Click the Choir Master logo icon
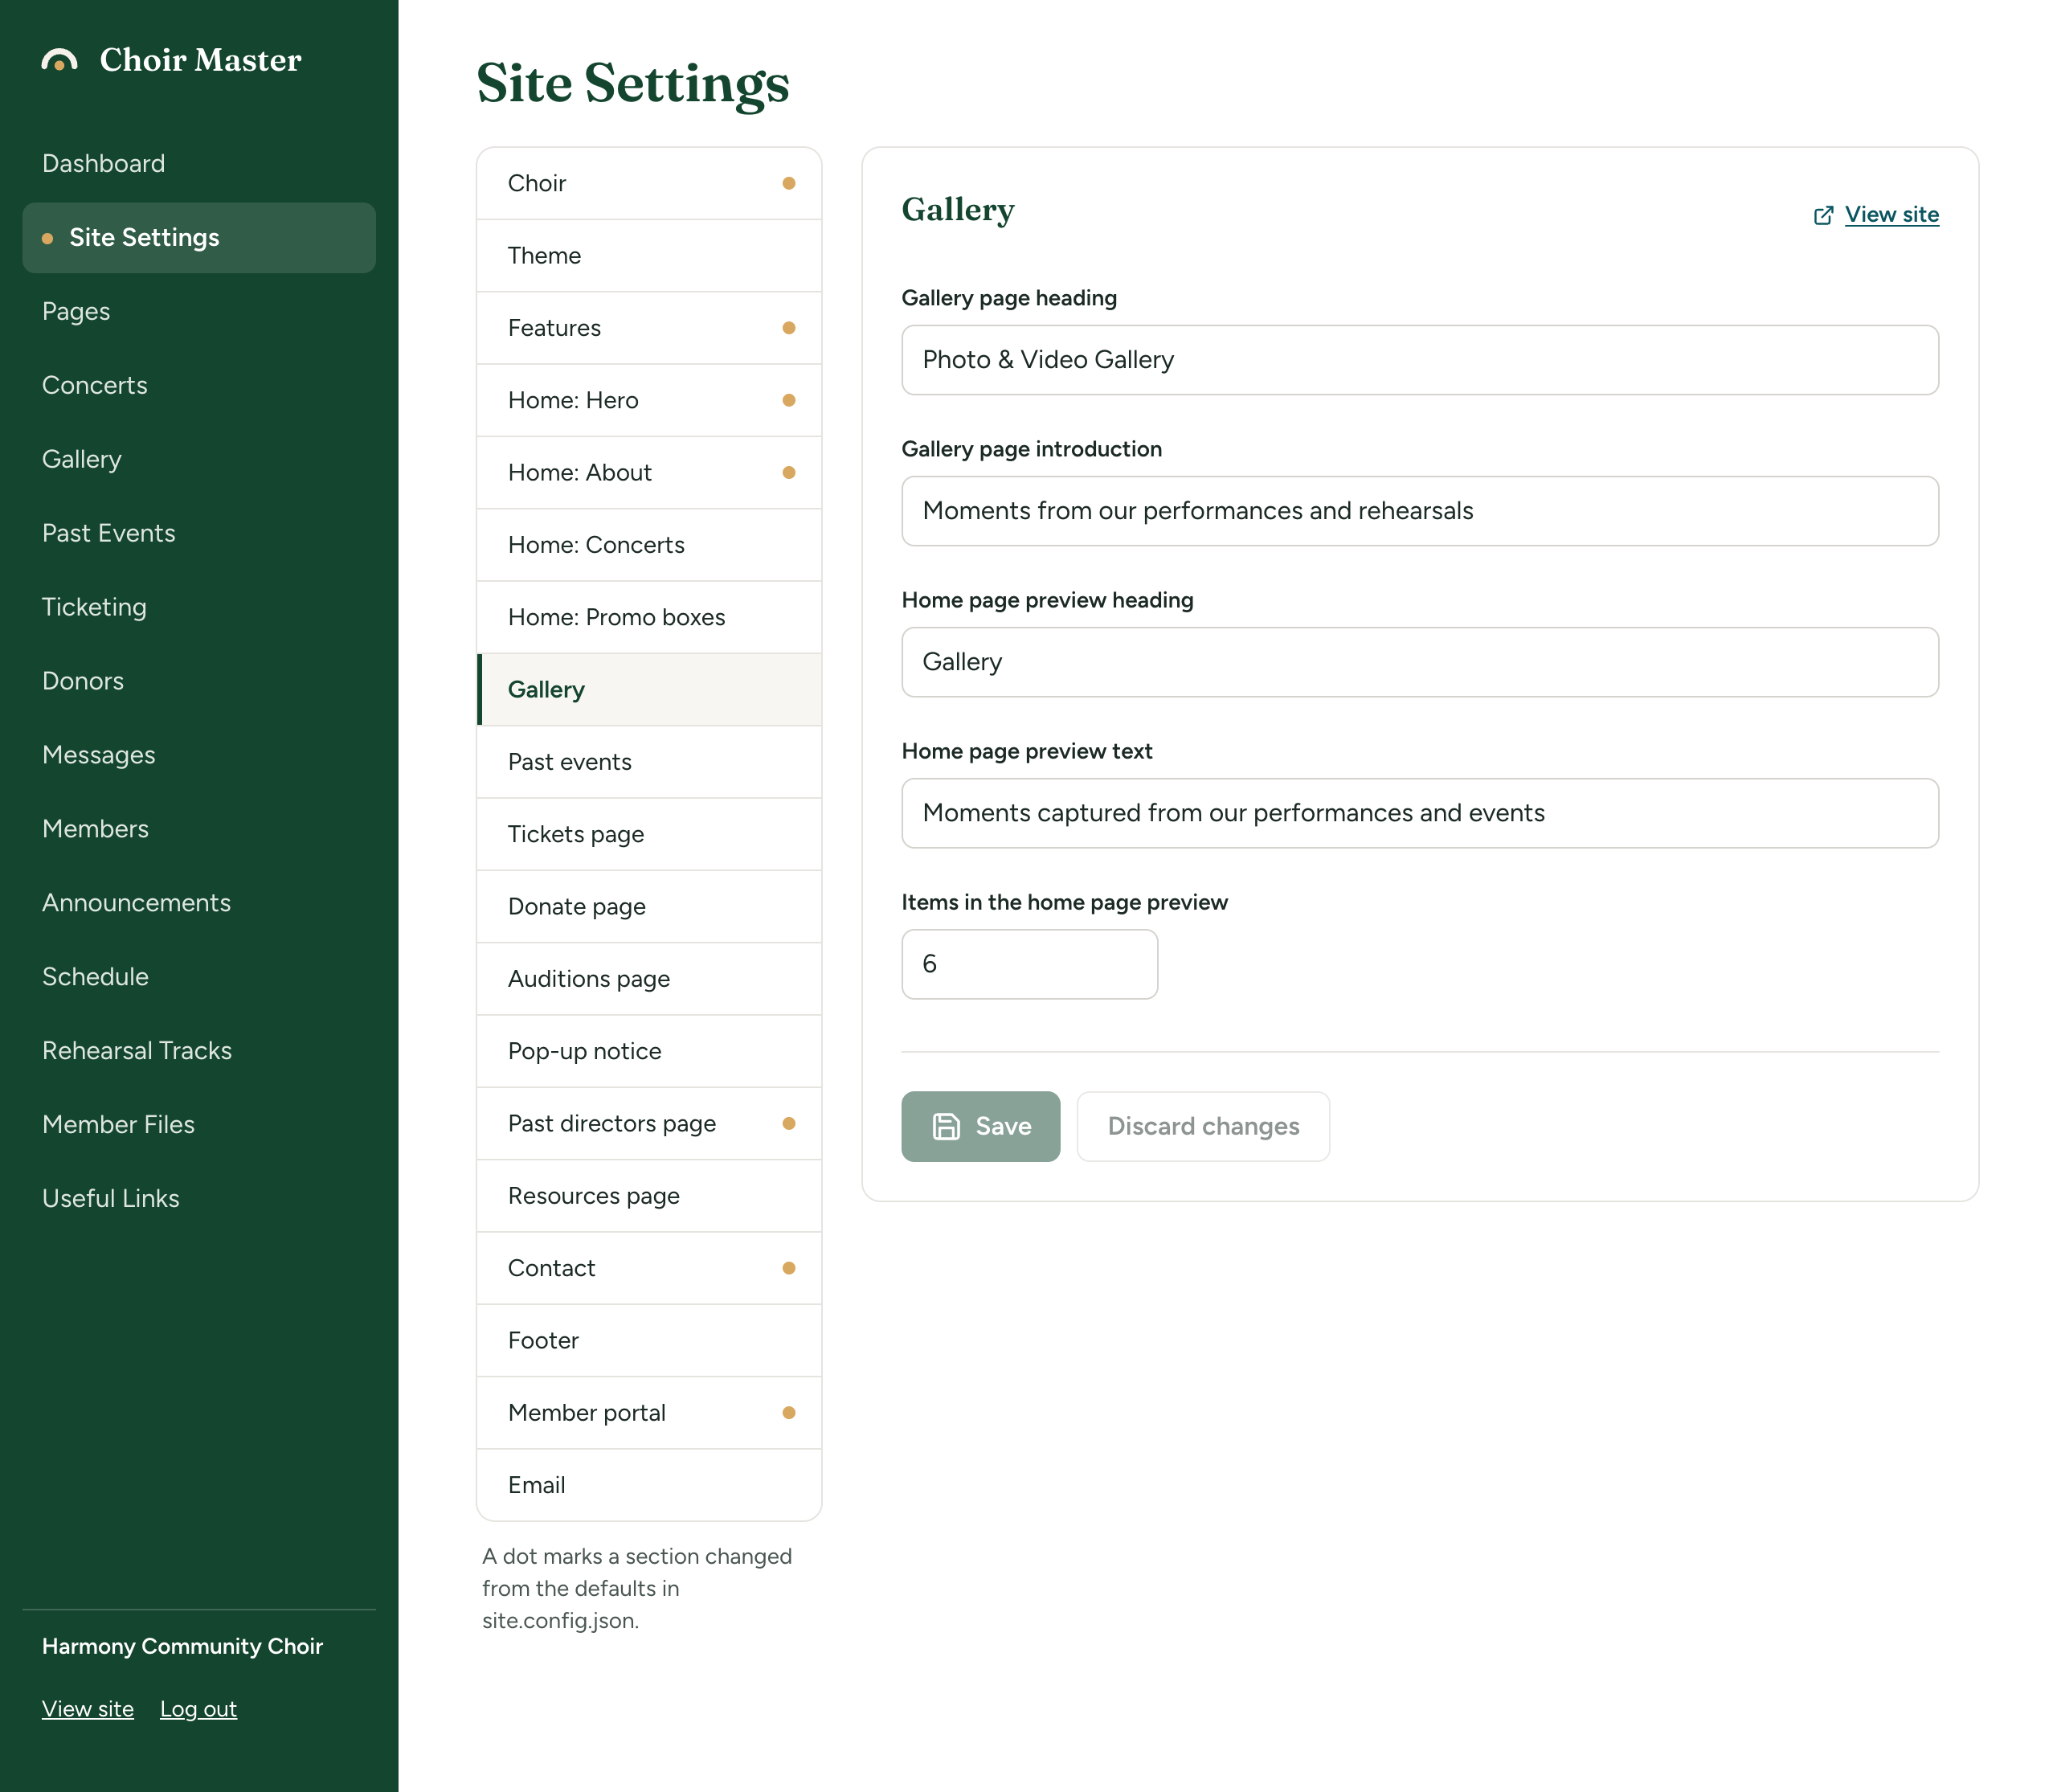Screen dimensions: 2057x1792 click(x=59, y=60)
